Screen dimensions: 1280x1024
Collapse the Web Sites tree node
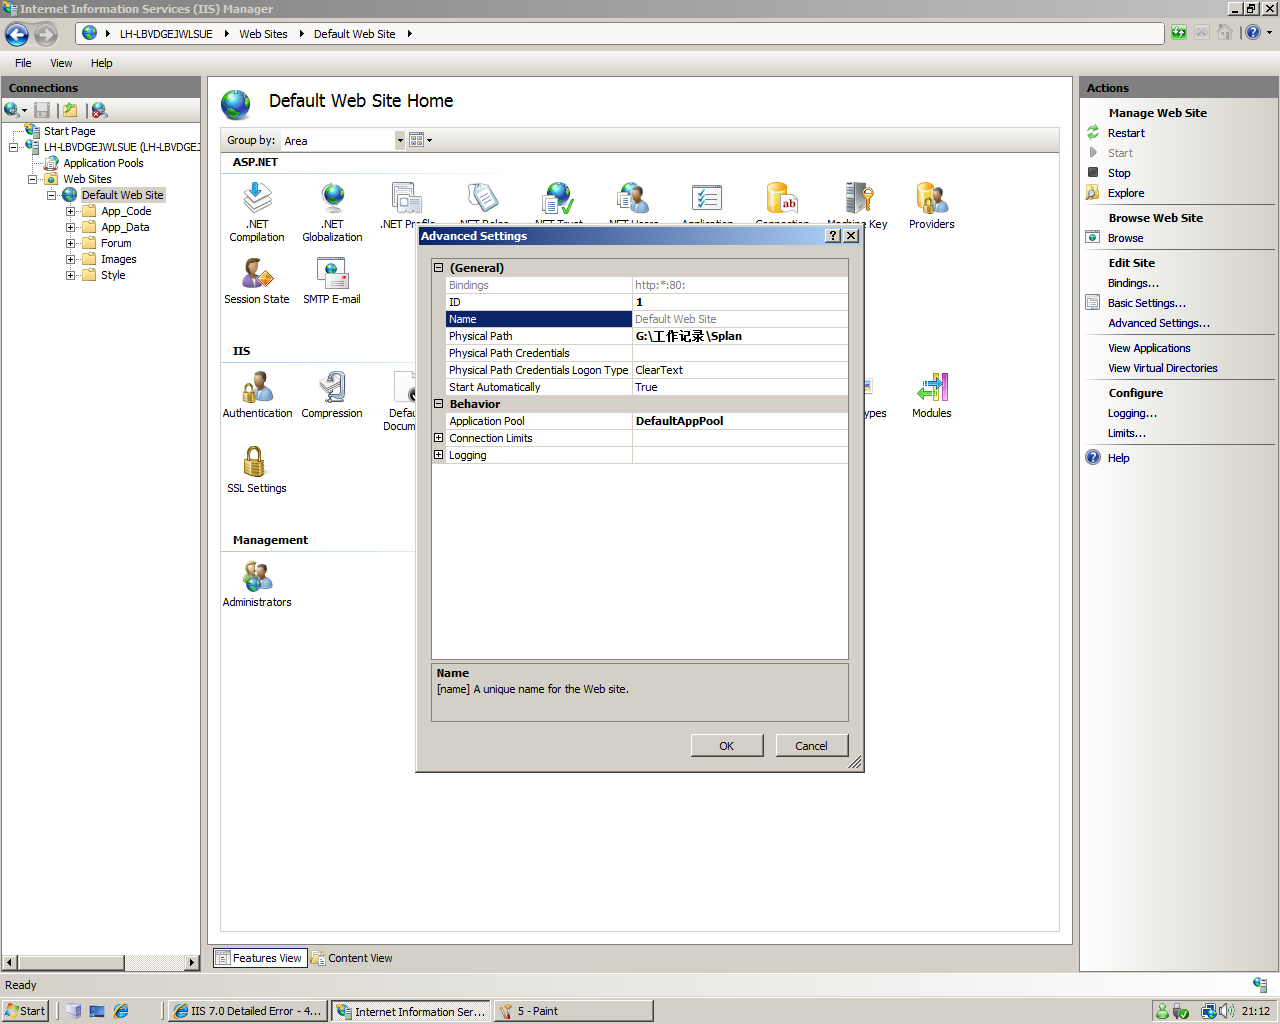[32, 179]
